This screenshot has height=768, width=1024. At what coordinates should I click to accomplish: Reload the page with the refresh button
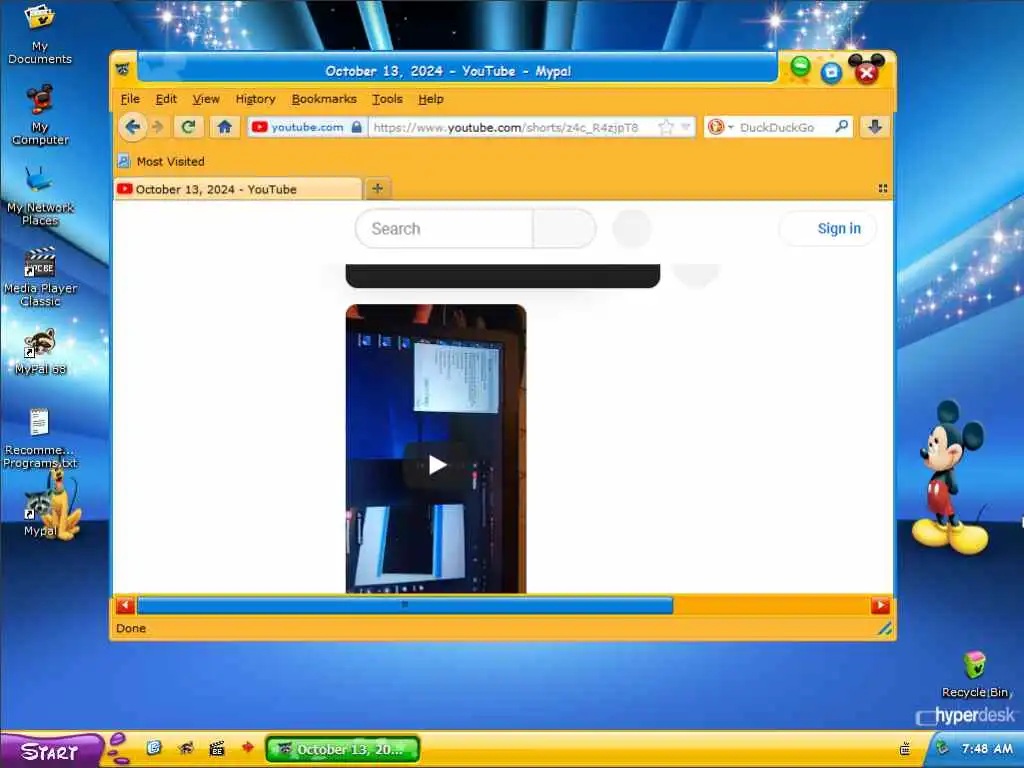click(x=189, y=127)
